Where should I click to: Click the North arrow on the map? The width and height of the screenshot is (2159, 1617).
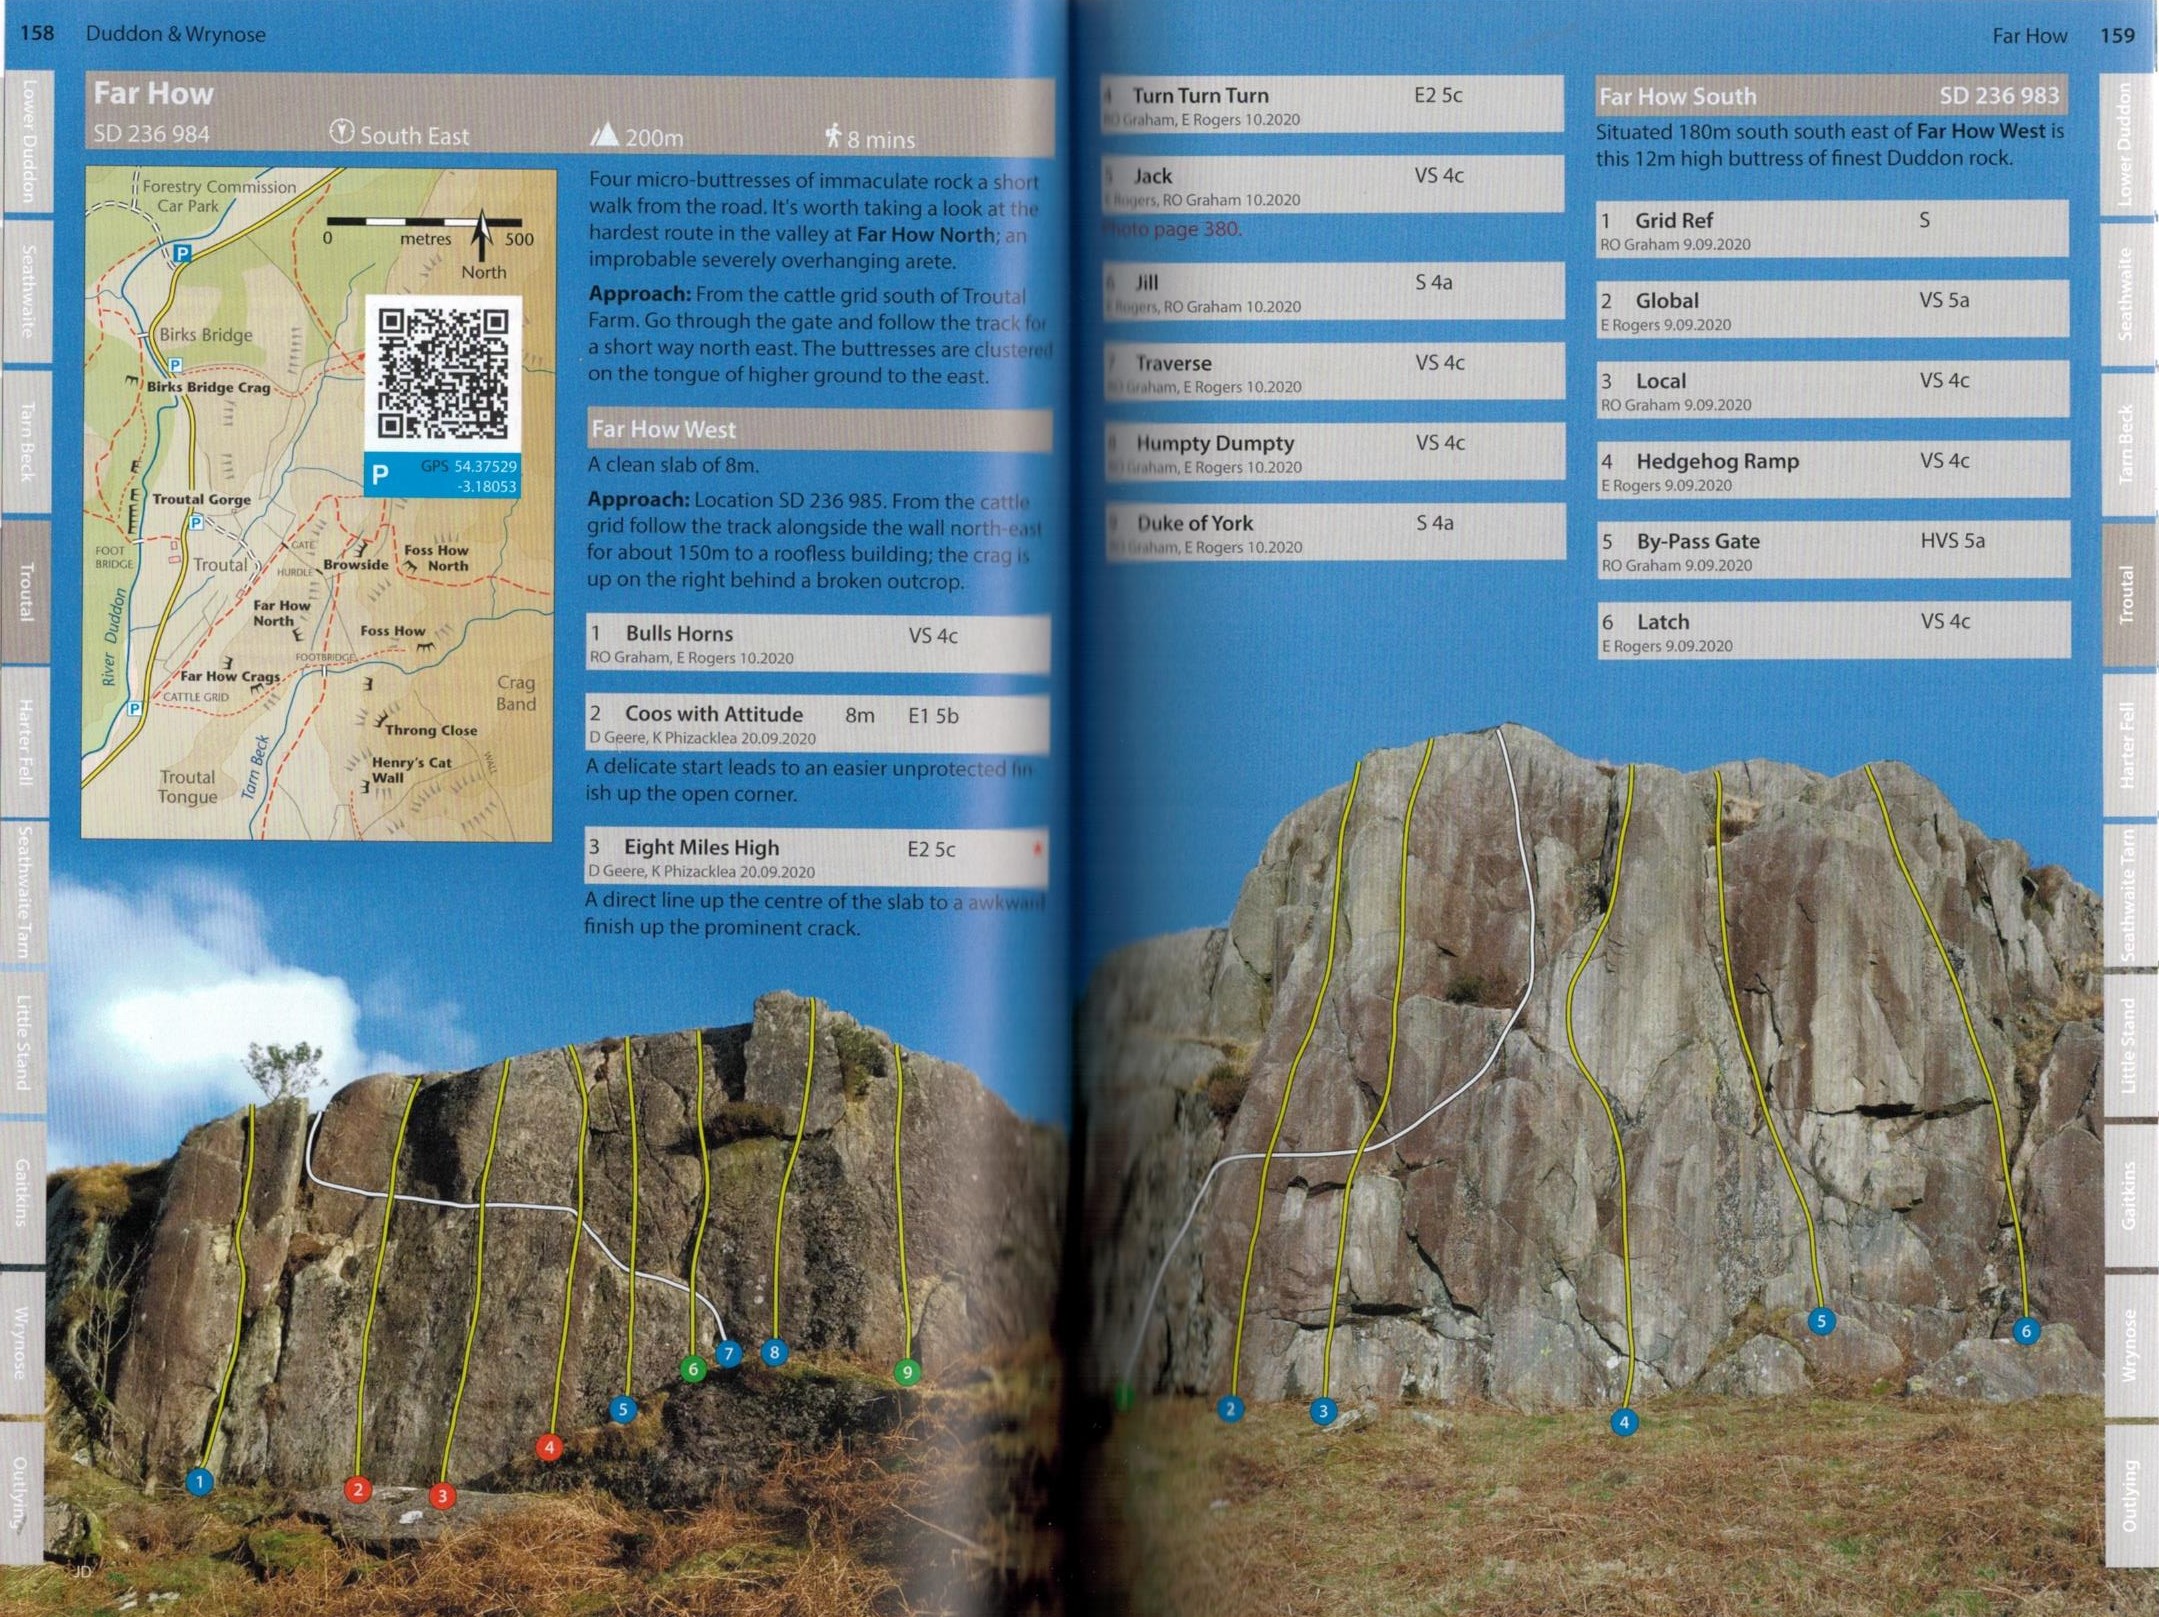click(483, 236)
